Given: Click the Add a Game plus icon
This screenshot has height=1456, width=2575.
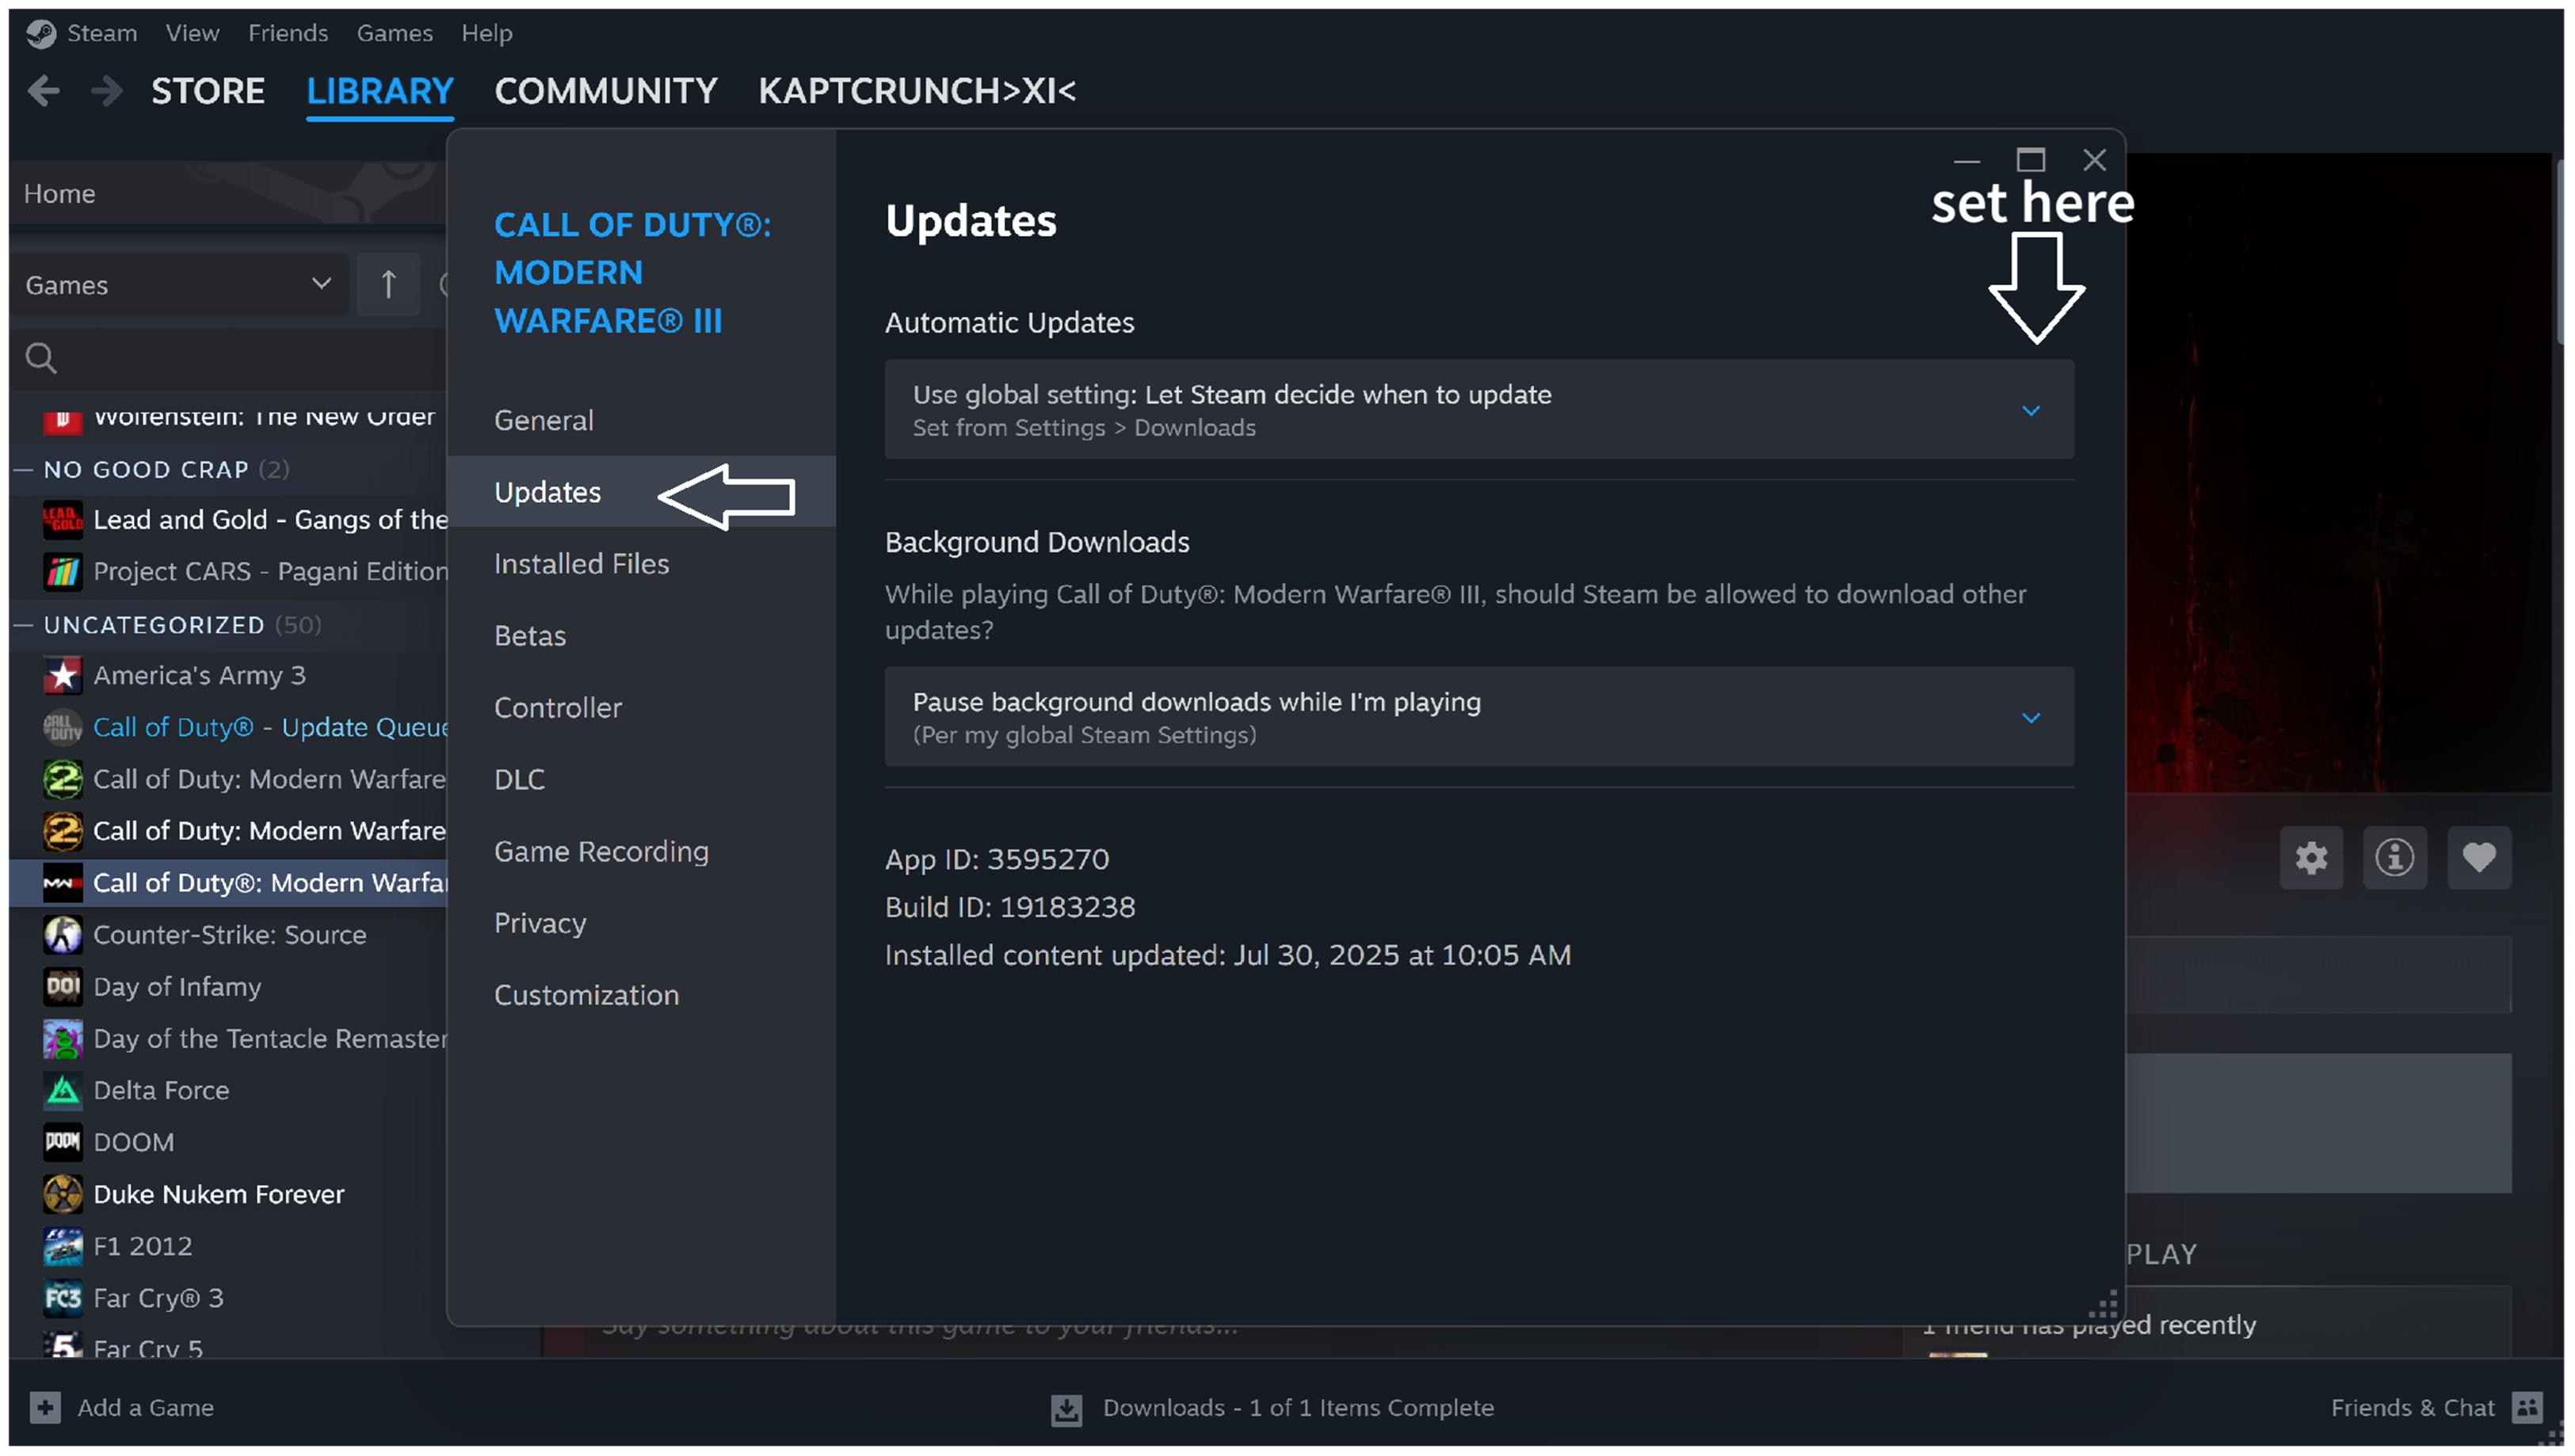Looking at the screenshot, I should [x=45, y=1408].
